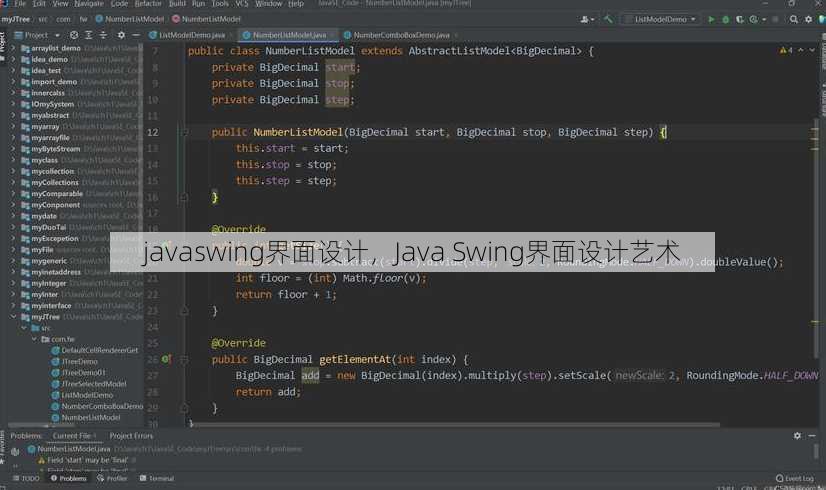
Task: Open the File menu
Action: (20, 4)
